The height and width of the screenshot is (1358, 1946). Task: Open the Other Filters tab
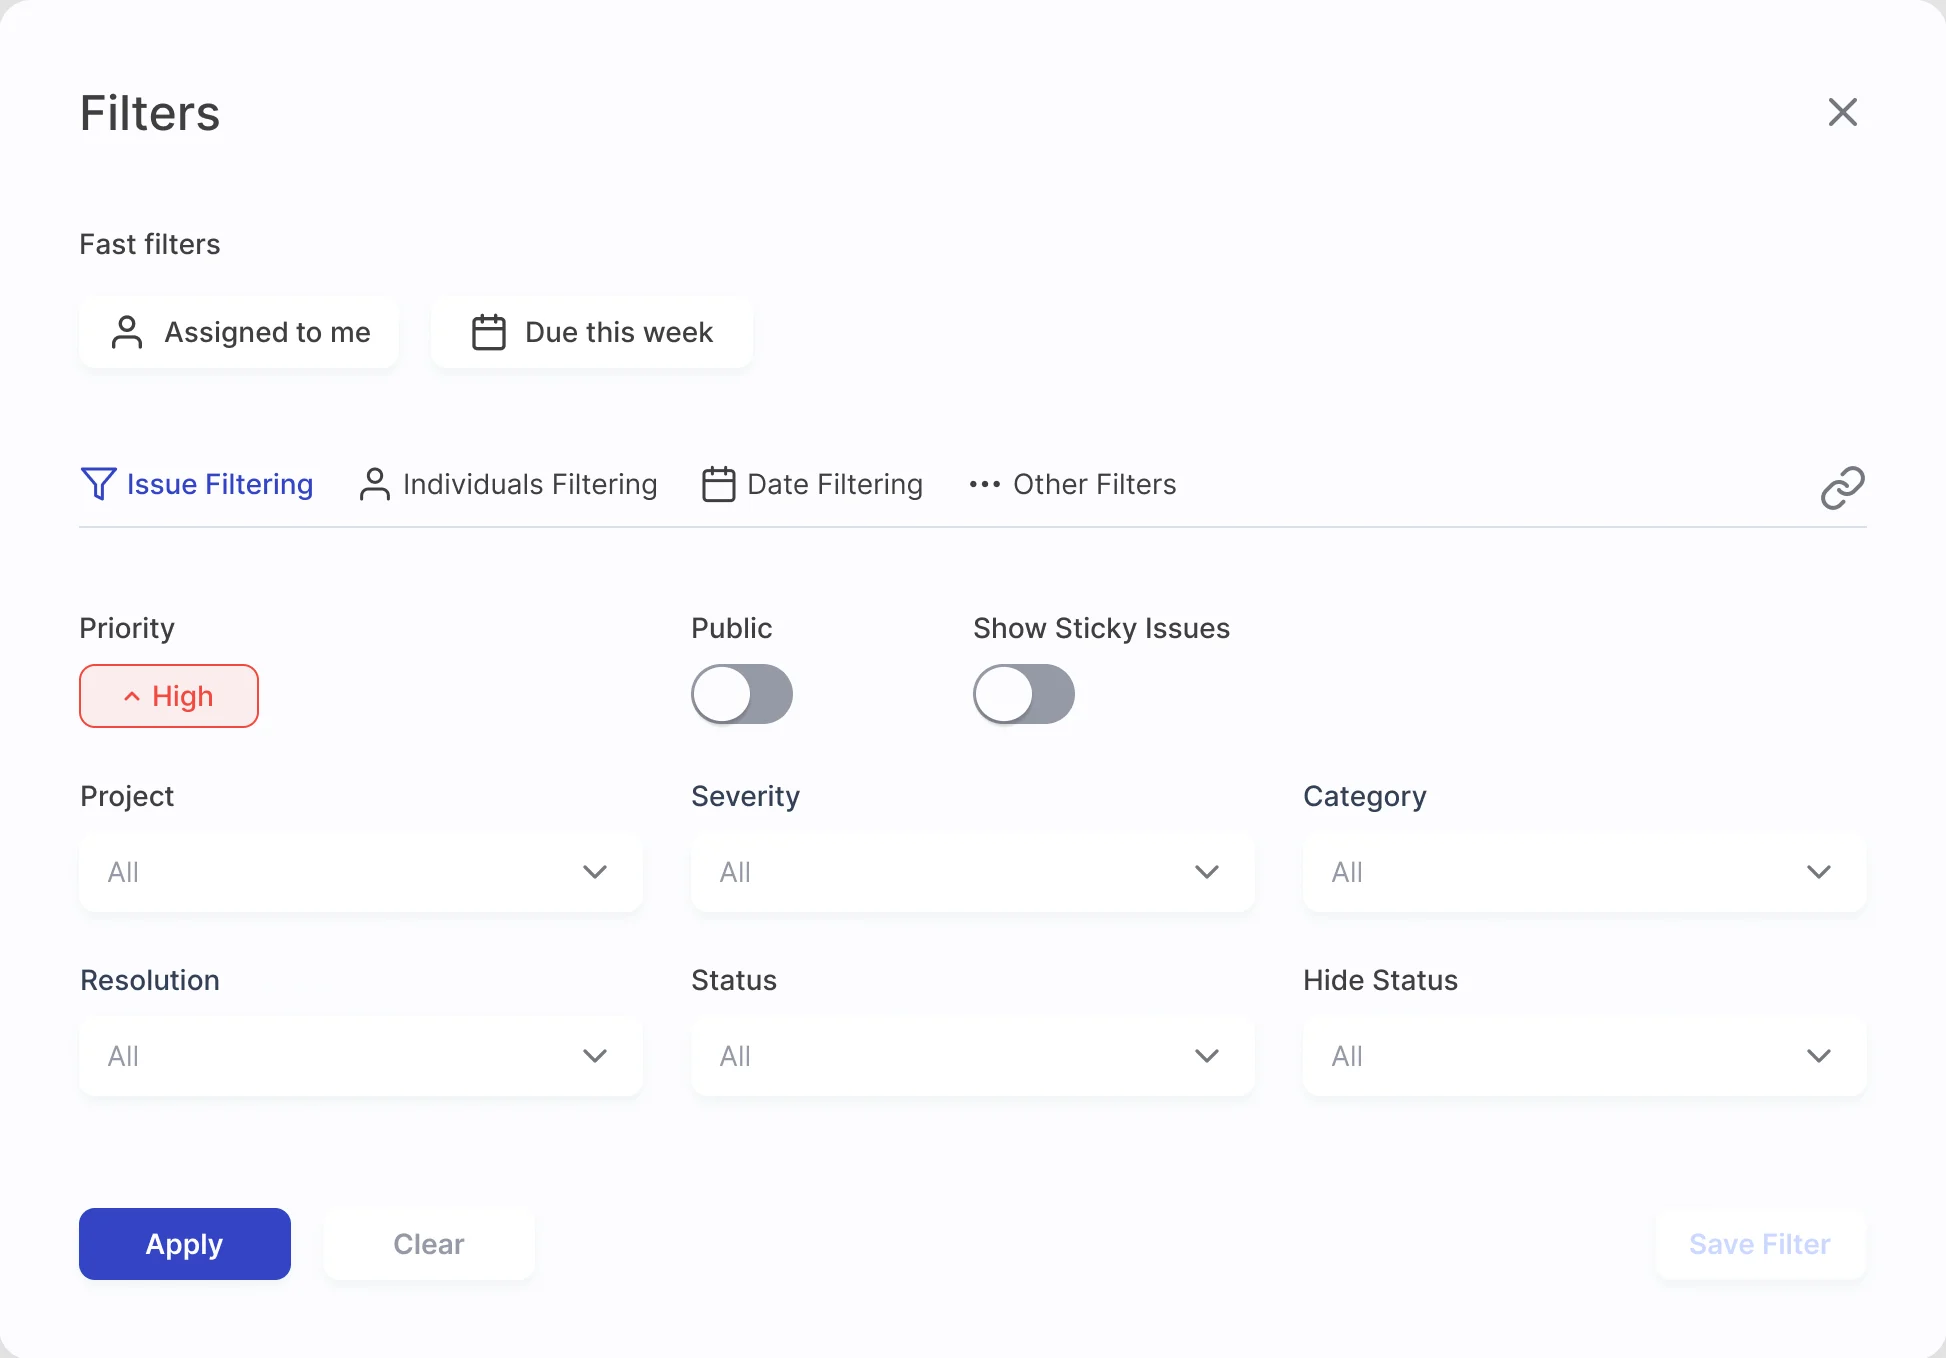tap(1072, 484)
